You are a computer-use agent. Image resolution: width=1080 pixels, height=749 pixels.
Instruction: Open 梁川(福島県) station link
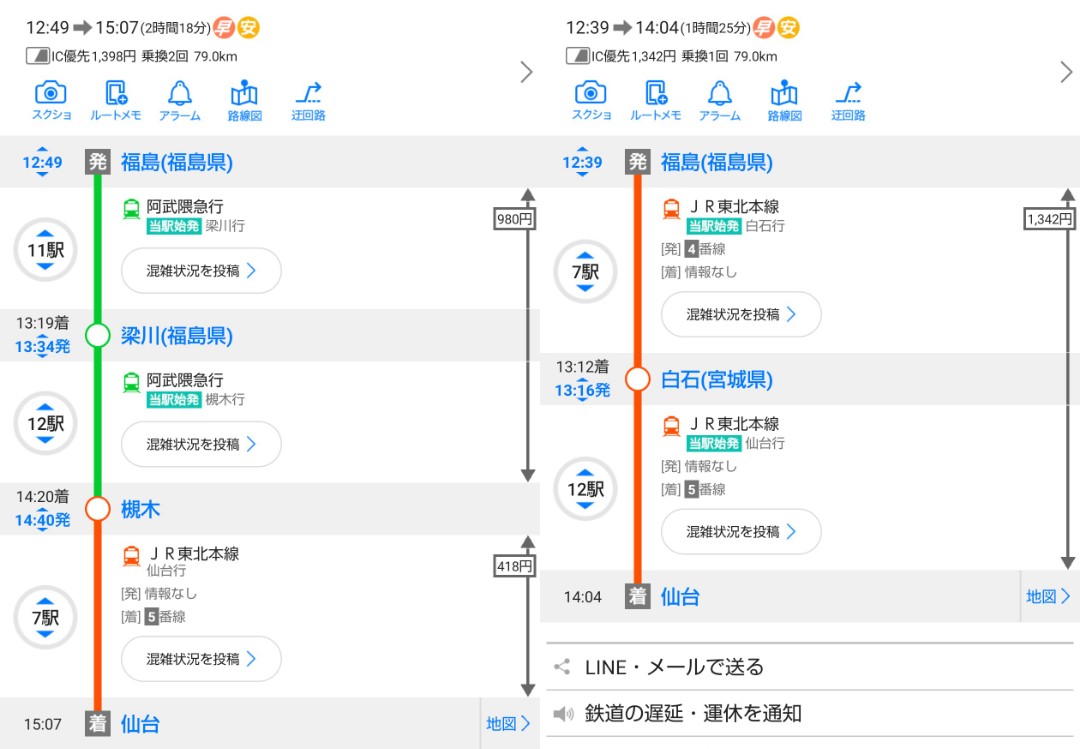(177, 336)
